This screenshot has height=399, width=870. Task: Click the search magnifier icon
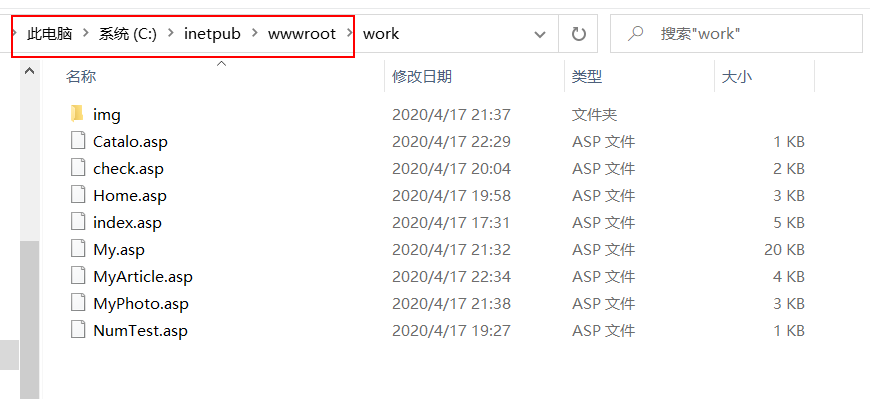point(635,33)
